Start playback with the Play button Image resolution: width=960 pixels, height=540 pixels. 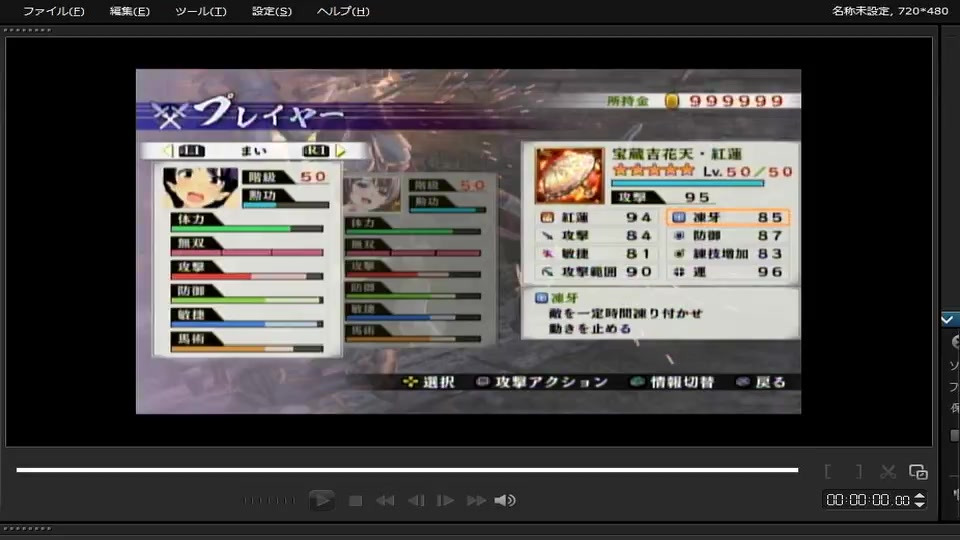321,500
